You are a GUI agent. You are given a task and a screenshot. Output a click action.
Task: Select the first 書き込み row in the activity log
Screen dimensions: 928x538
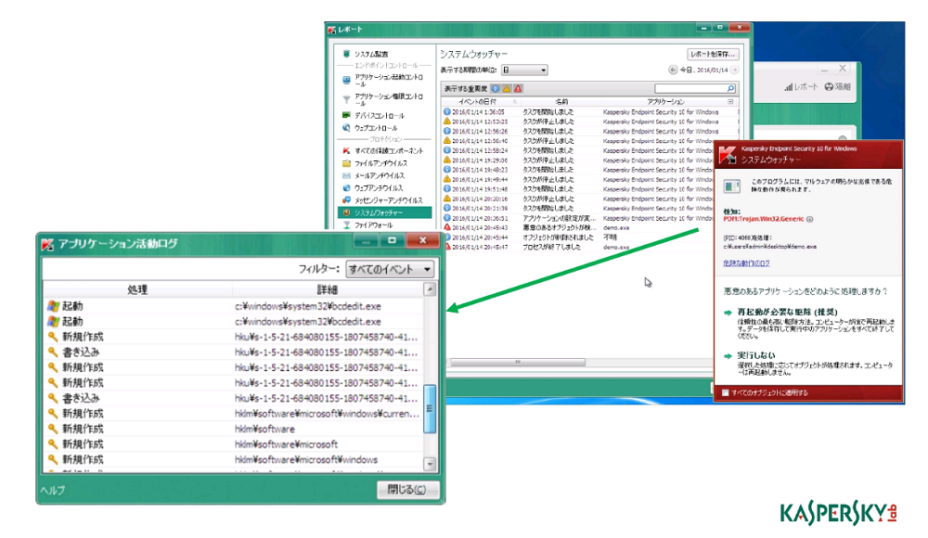tap(233, 352)
